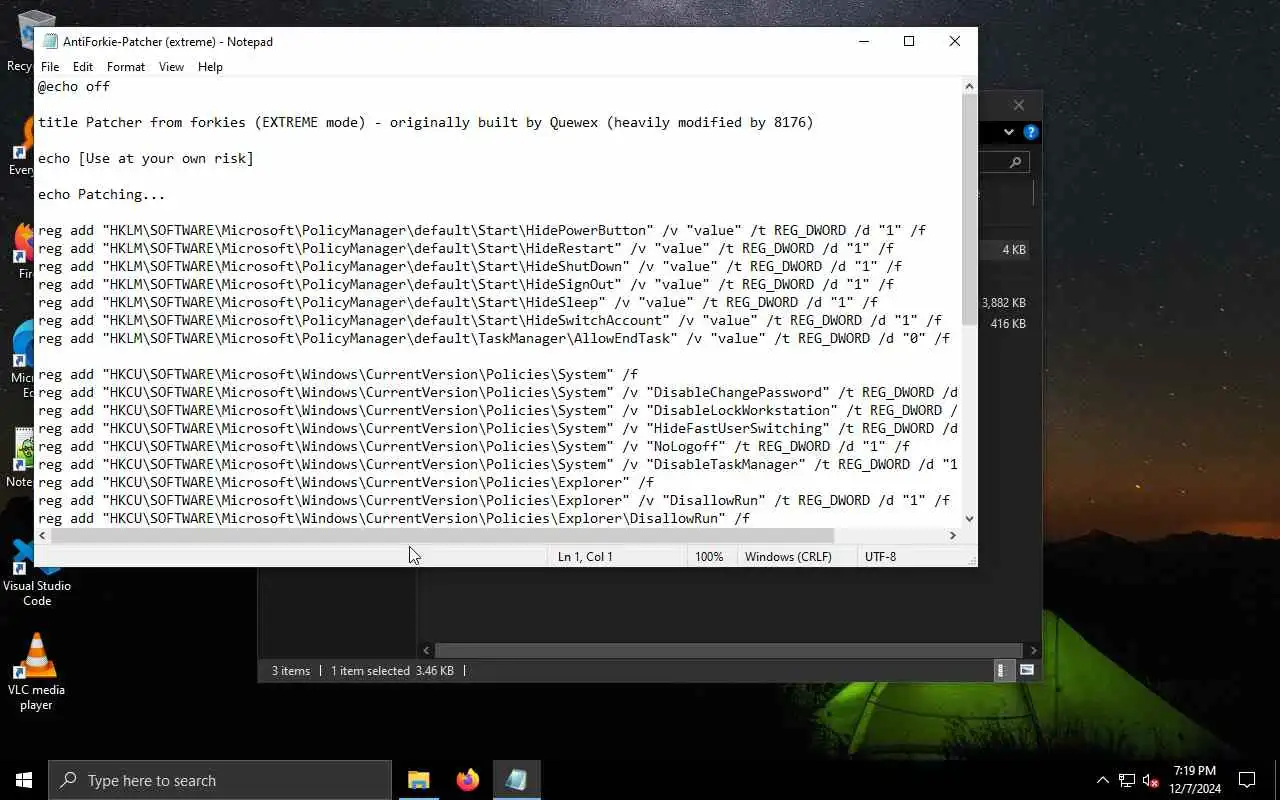The height and width of the screenshot is (800, 1280).
Task: Click the NoLogoff registry line
Action: 474,447
